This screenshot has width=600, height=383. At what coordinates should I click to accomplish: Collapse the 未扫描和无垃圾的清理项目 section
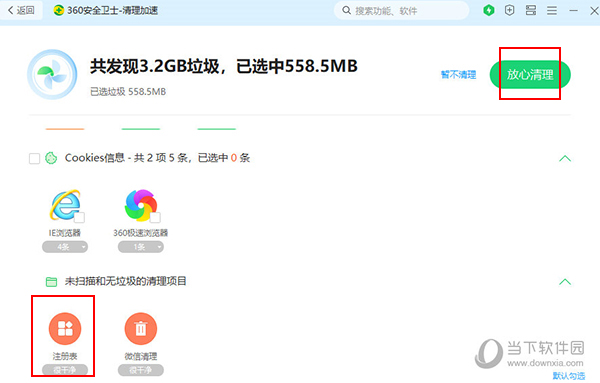point(565,282)
